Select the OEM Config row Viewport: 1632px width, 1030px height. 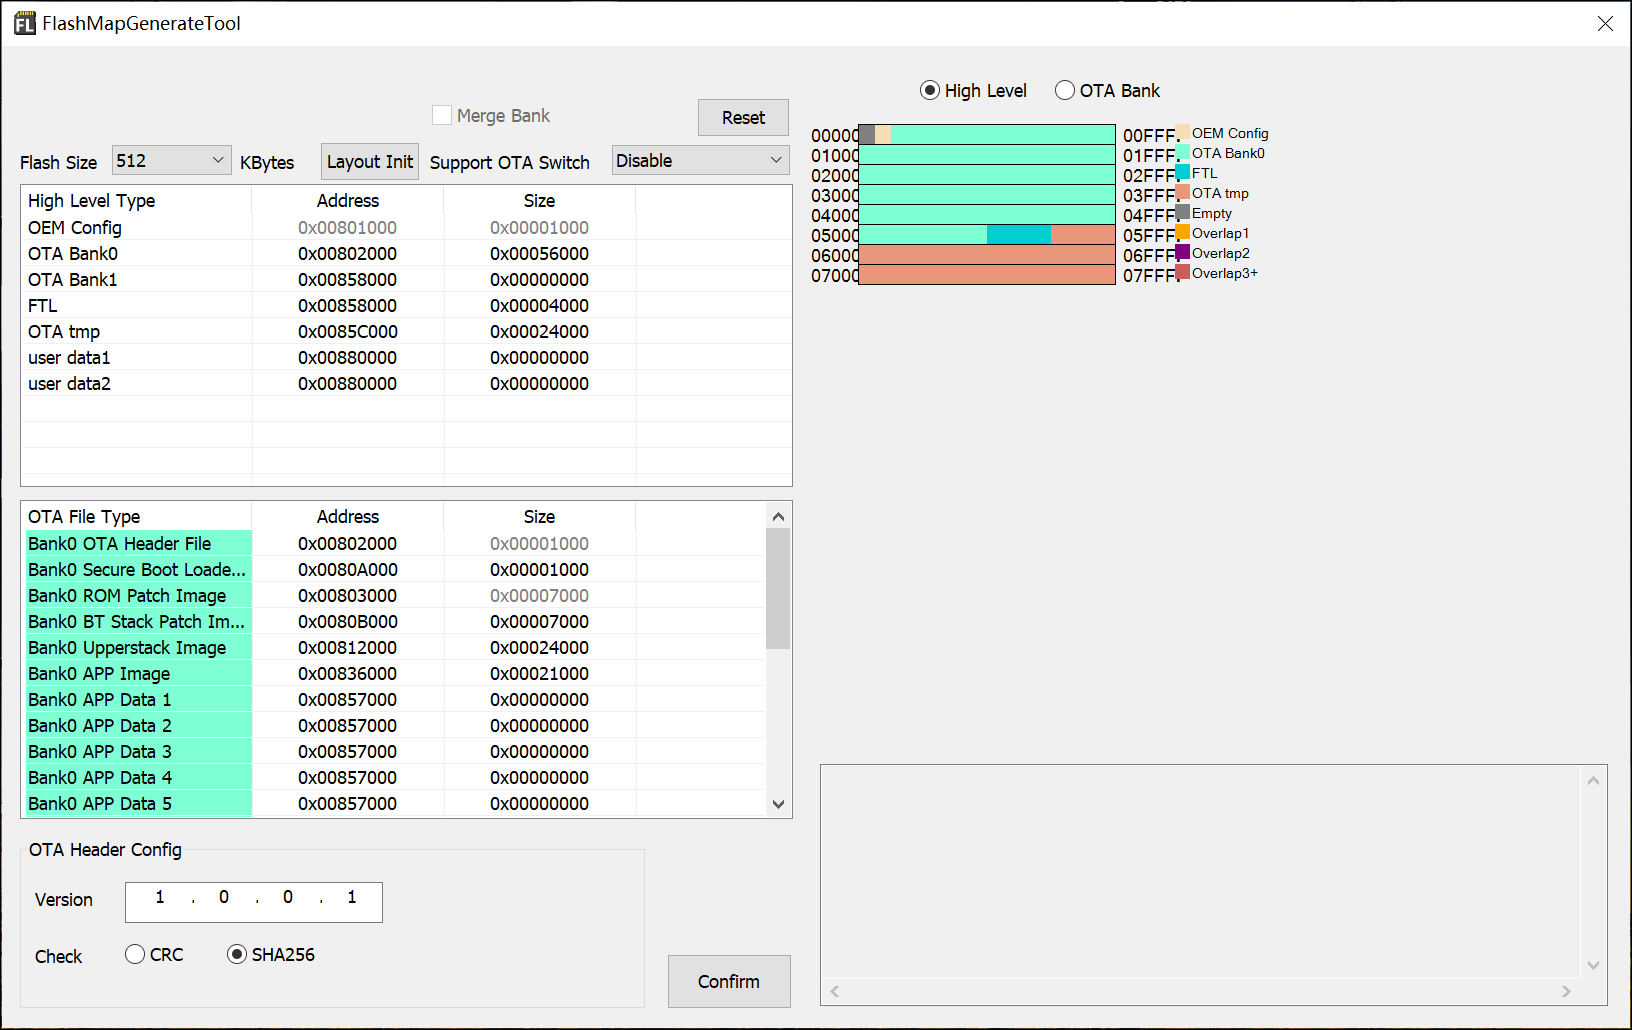click(406, 228)
